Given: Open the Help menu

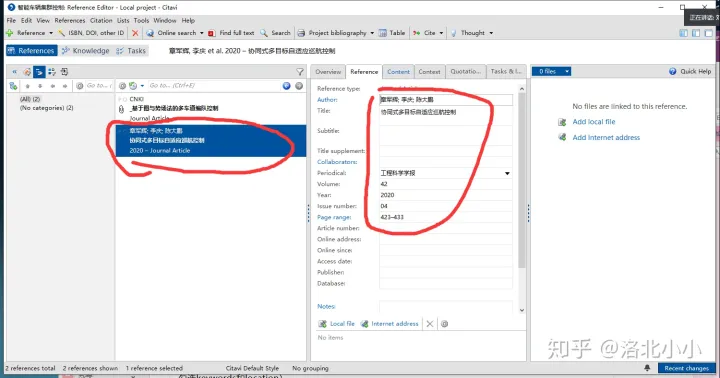Looking at the screenshot, I should point(188,21).
